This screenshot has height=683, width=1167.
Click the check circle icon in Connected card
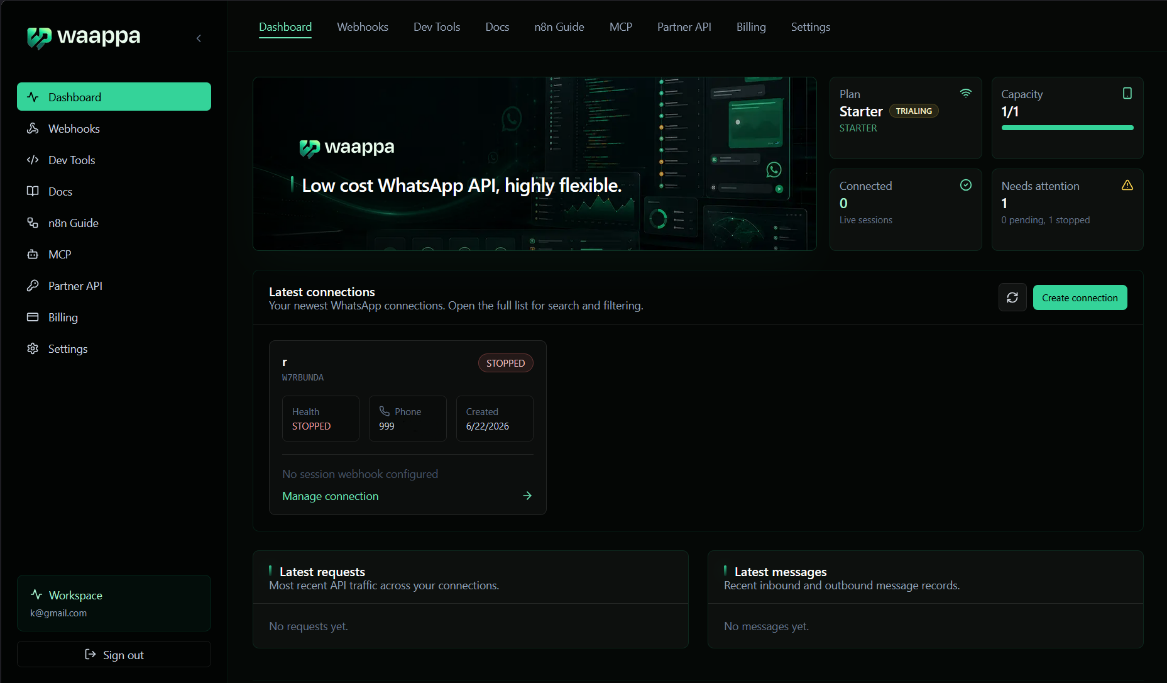click(x=965, y=185)
